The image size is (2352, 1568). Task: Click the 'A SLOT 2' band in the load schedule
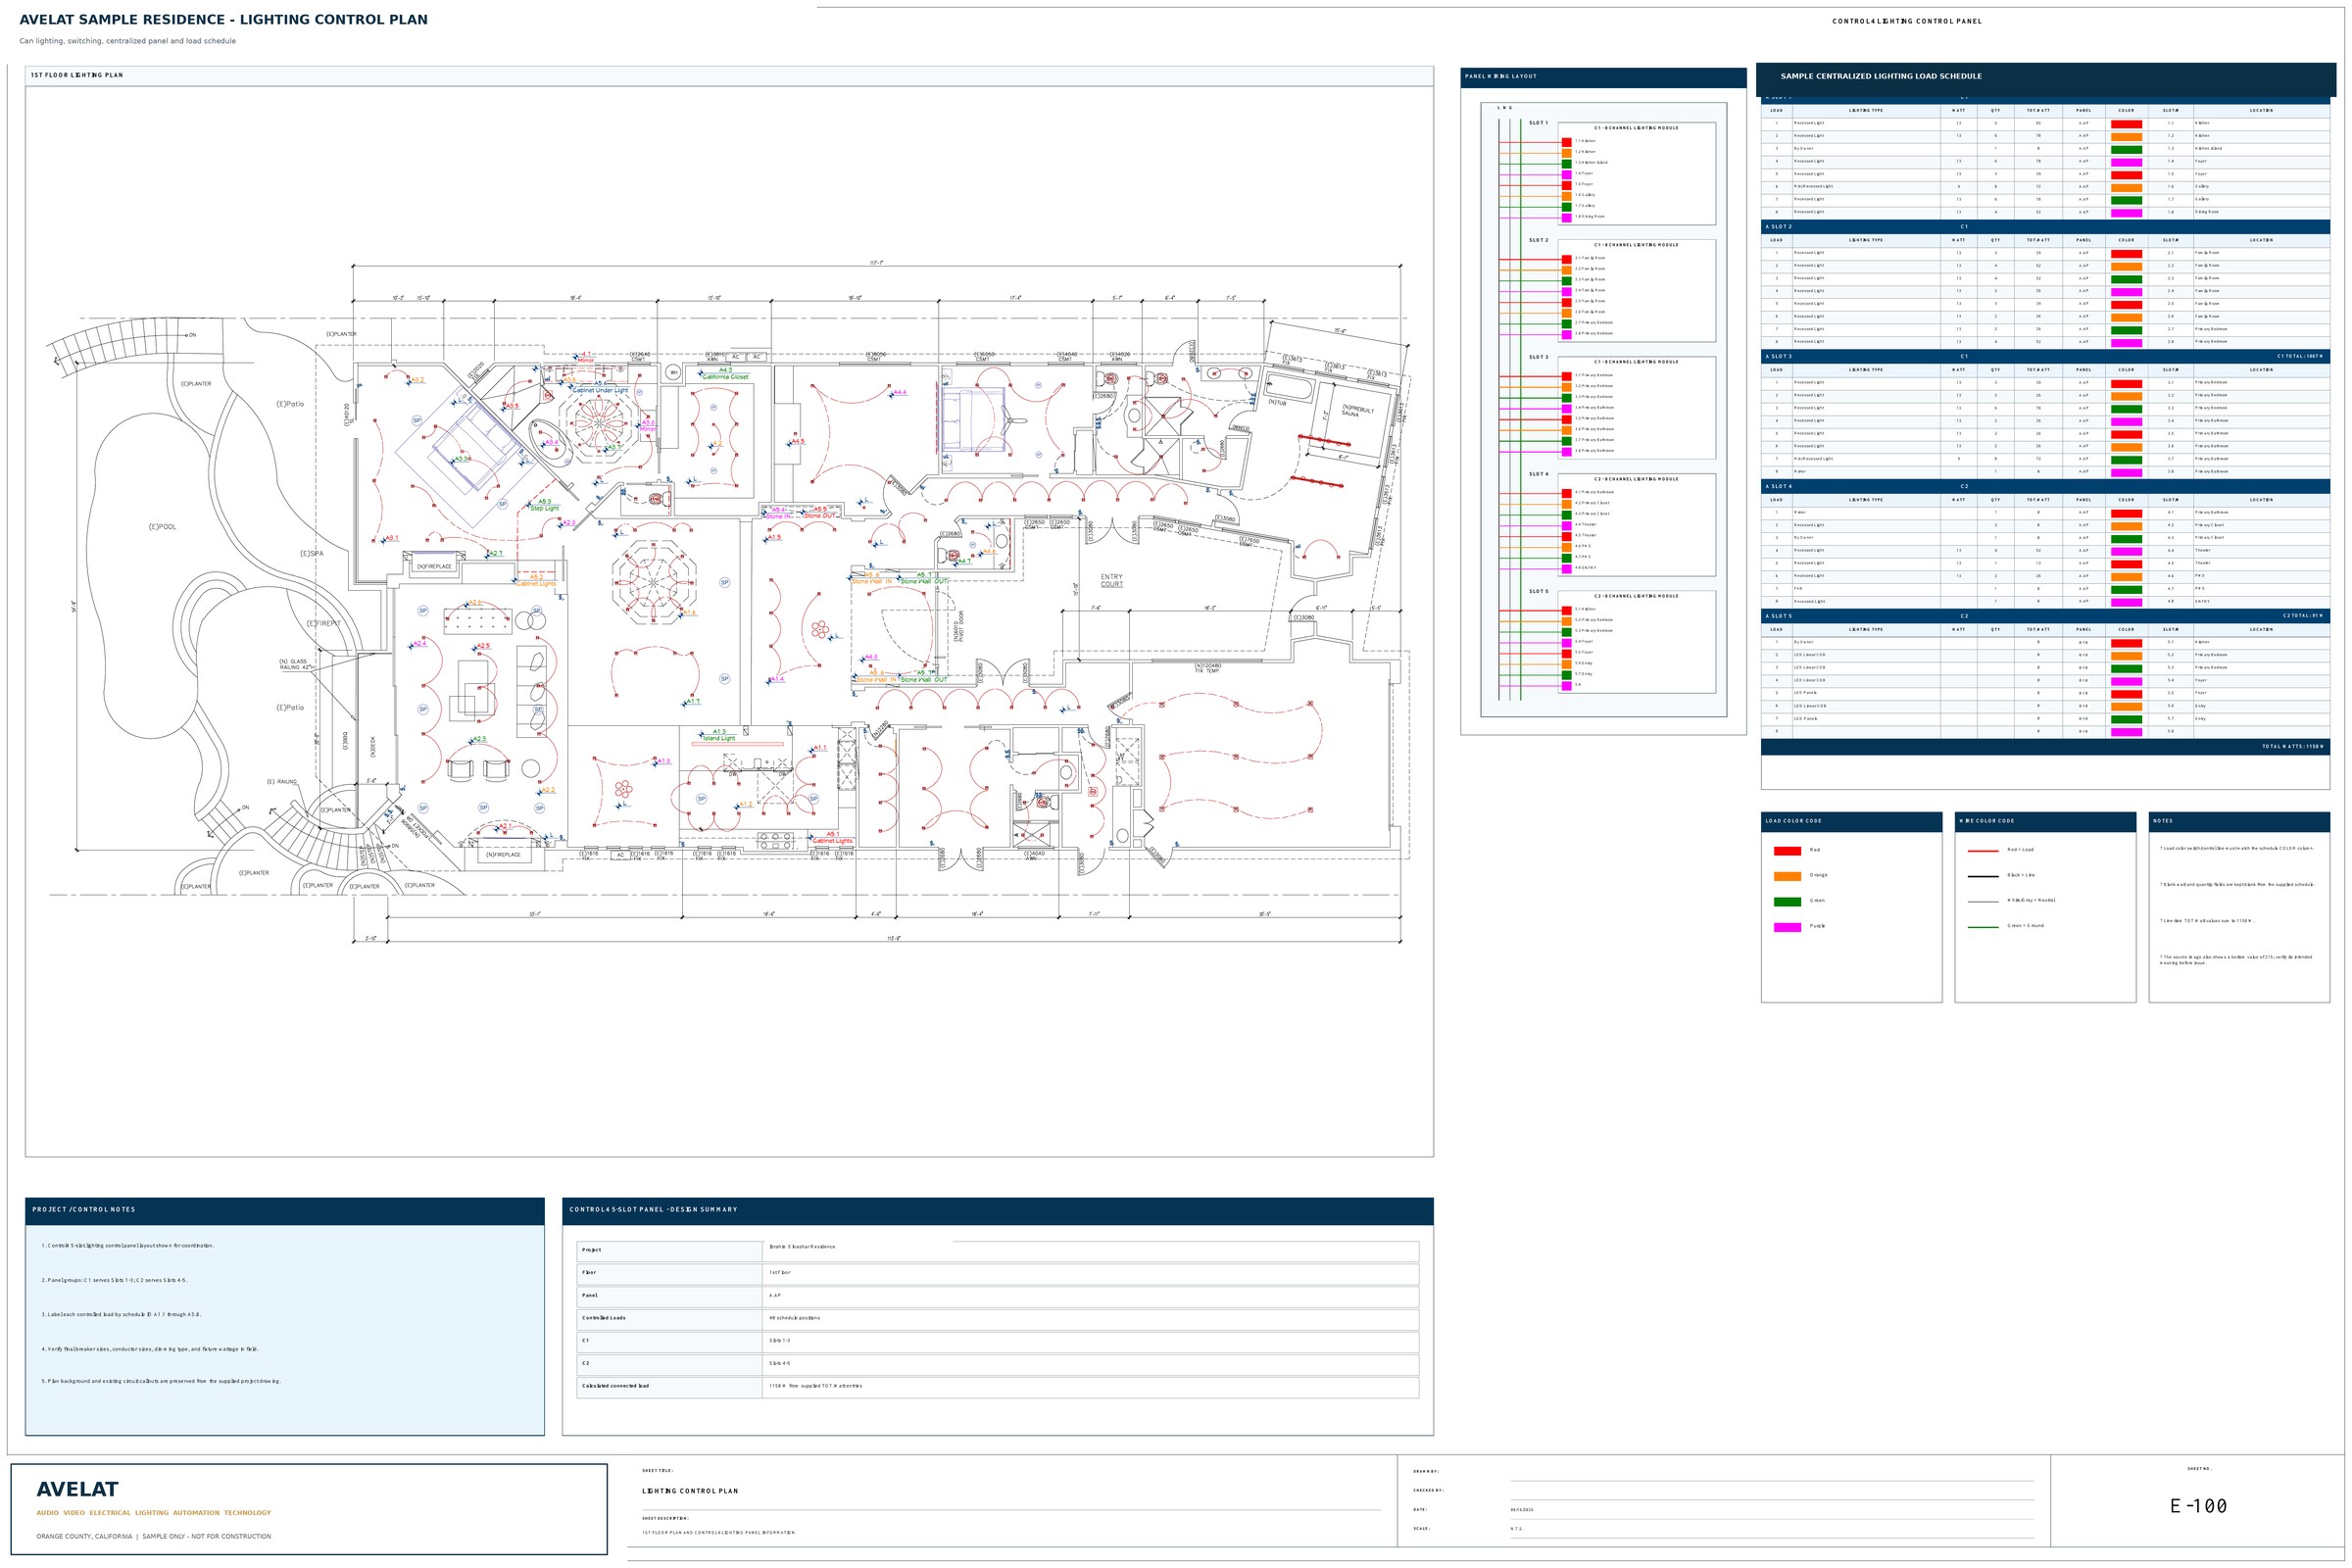(x=2045, y=227)
